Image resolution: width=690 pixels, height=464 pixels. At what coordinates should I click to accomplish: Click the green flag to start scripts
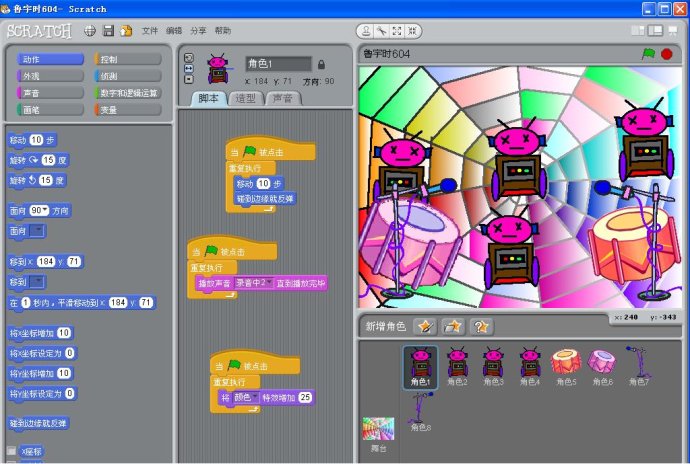coord(648,53)
